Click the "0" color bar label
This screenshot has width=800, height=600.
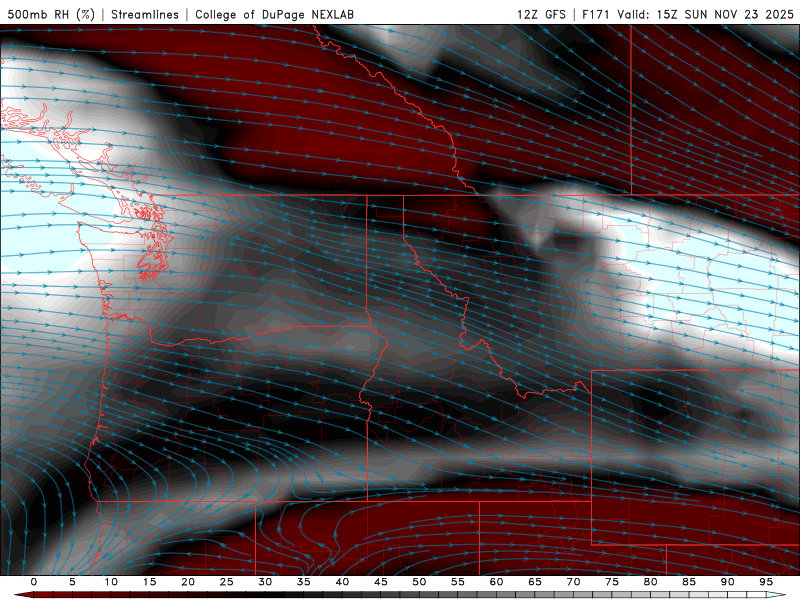(34, 582)
